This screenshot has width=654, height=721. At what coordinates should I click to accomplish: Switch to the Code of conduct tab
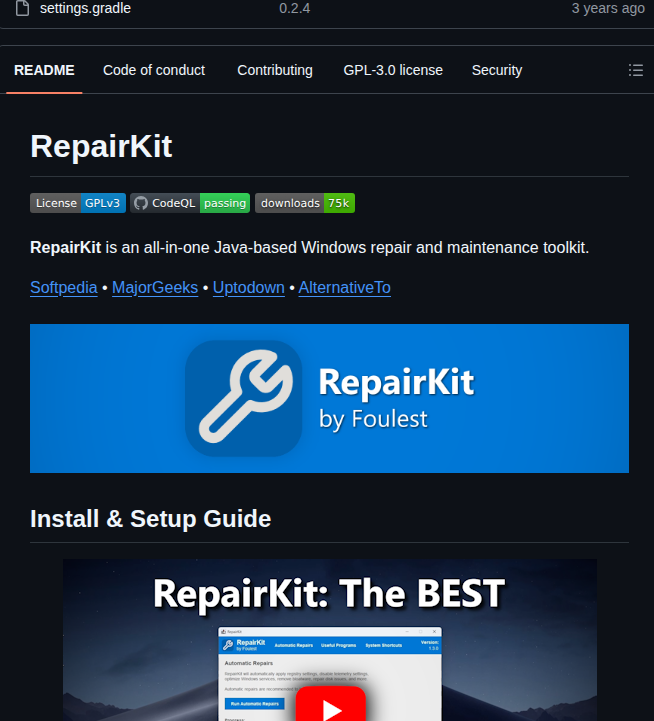(154, 70)
